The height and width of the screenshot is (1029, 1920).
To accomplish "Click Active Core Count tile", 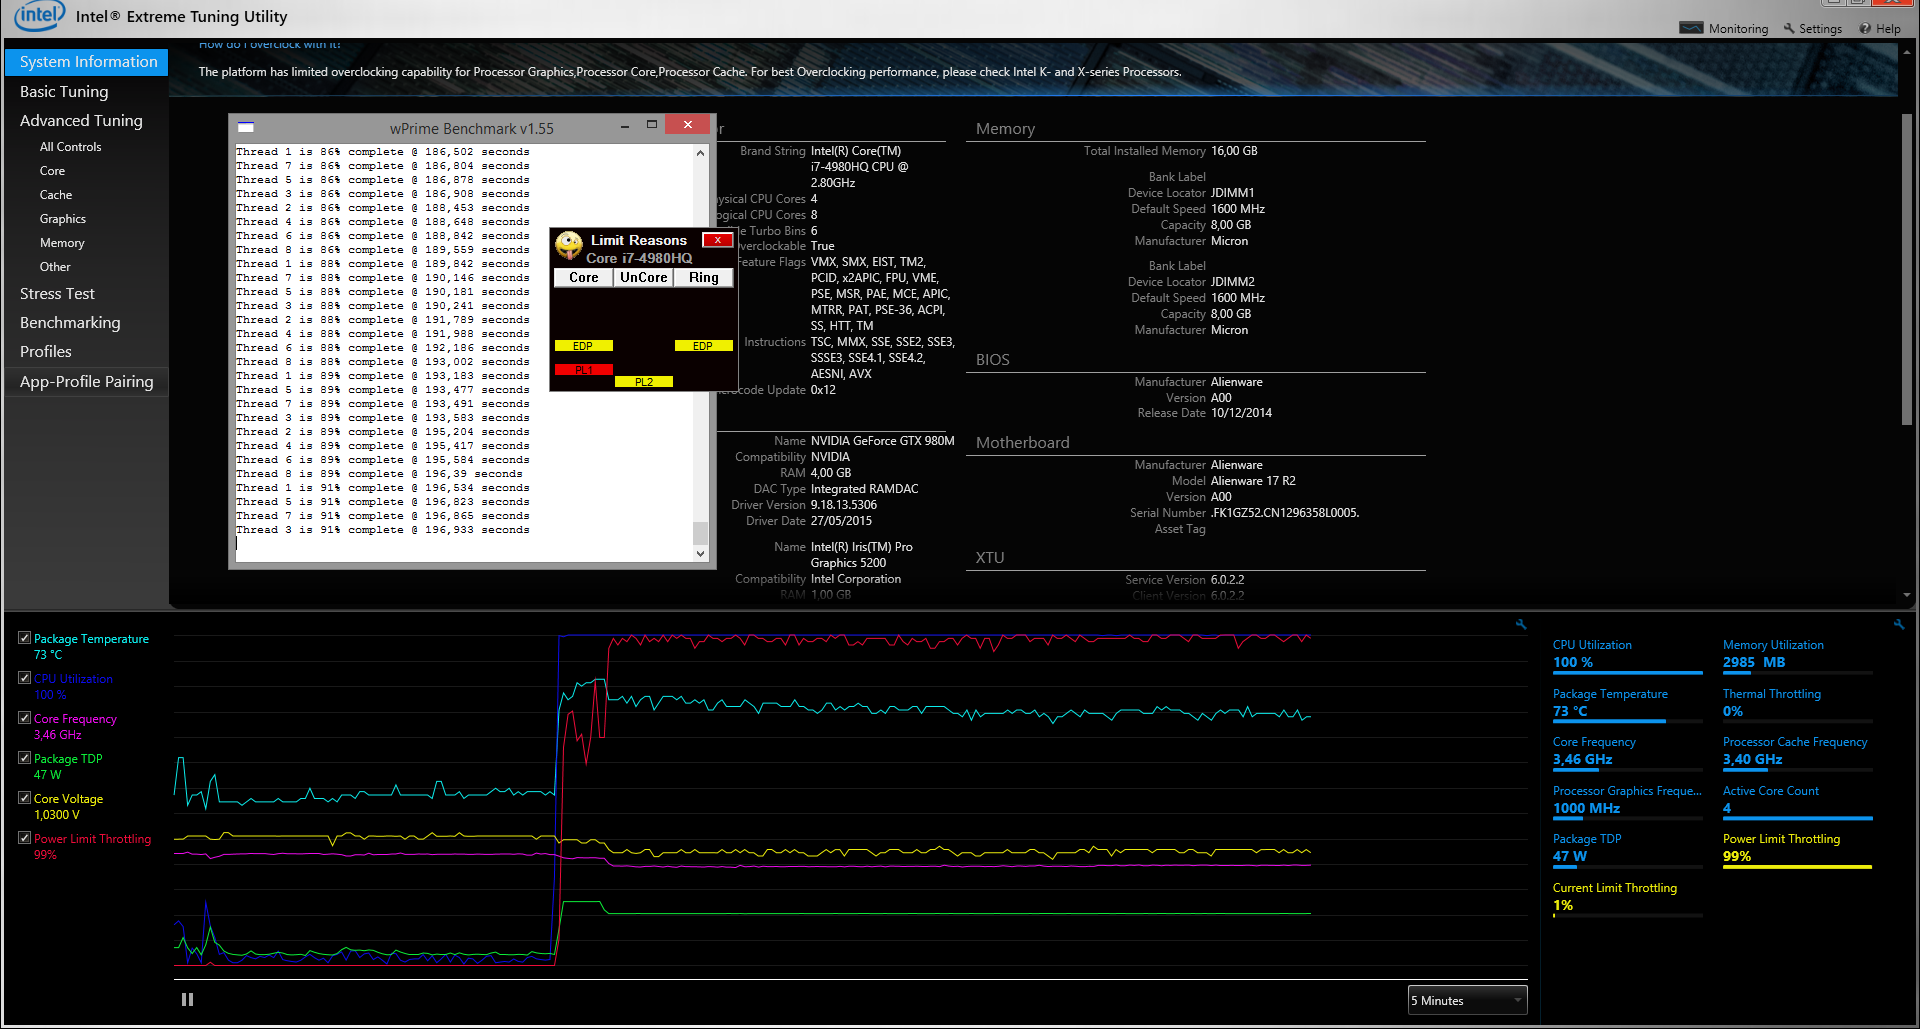I will (1797, 801).
